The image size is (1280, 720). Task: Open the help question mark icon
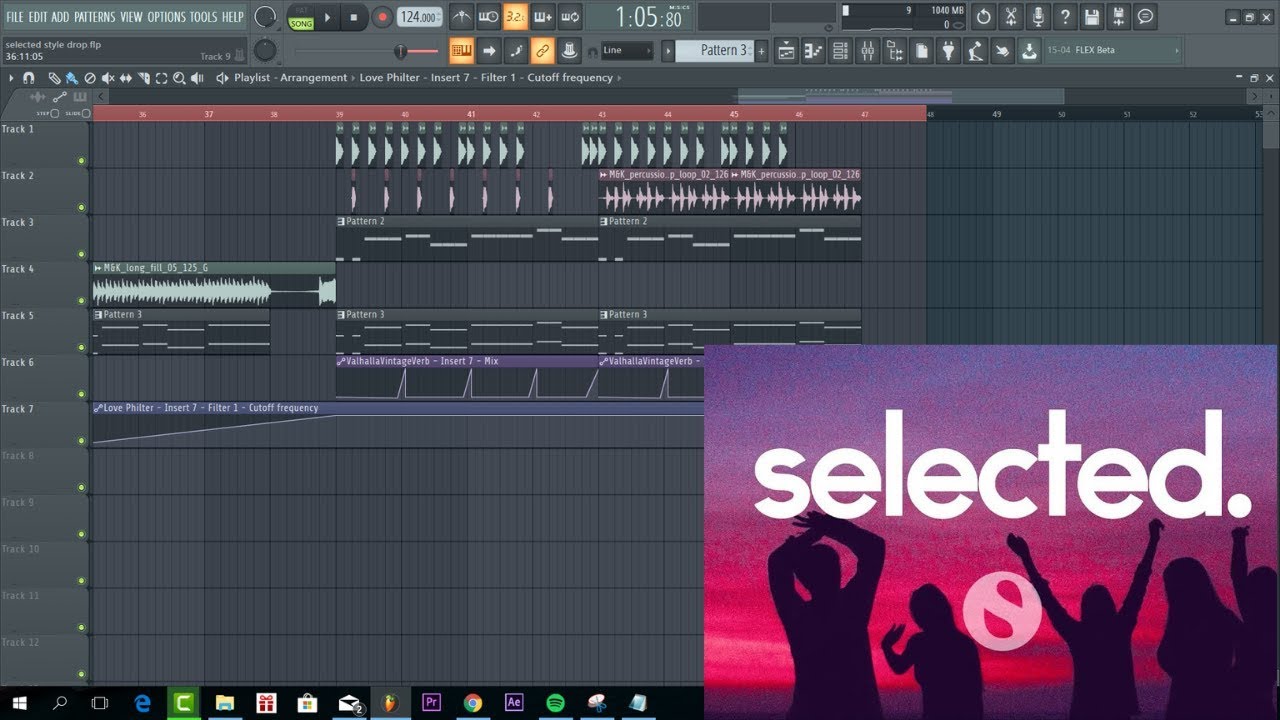(x=1065, y=17)
